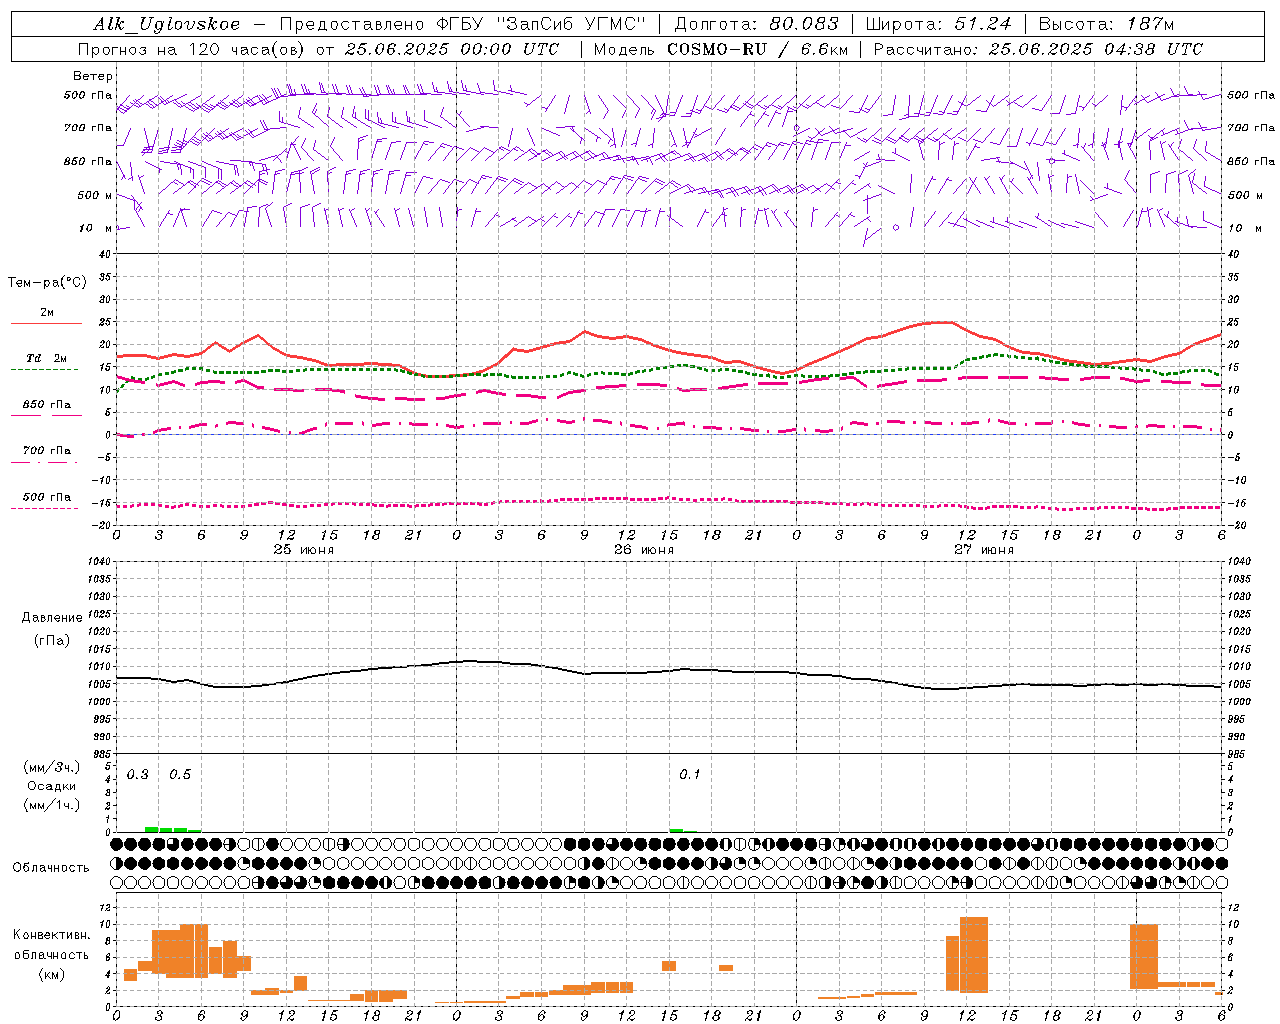The width and height of the screenshot is (1280, 1024).
Task: Click the 850 гПа temperature legend entry
Action: coord(46,405)
